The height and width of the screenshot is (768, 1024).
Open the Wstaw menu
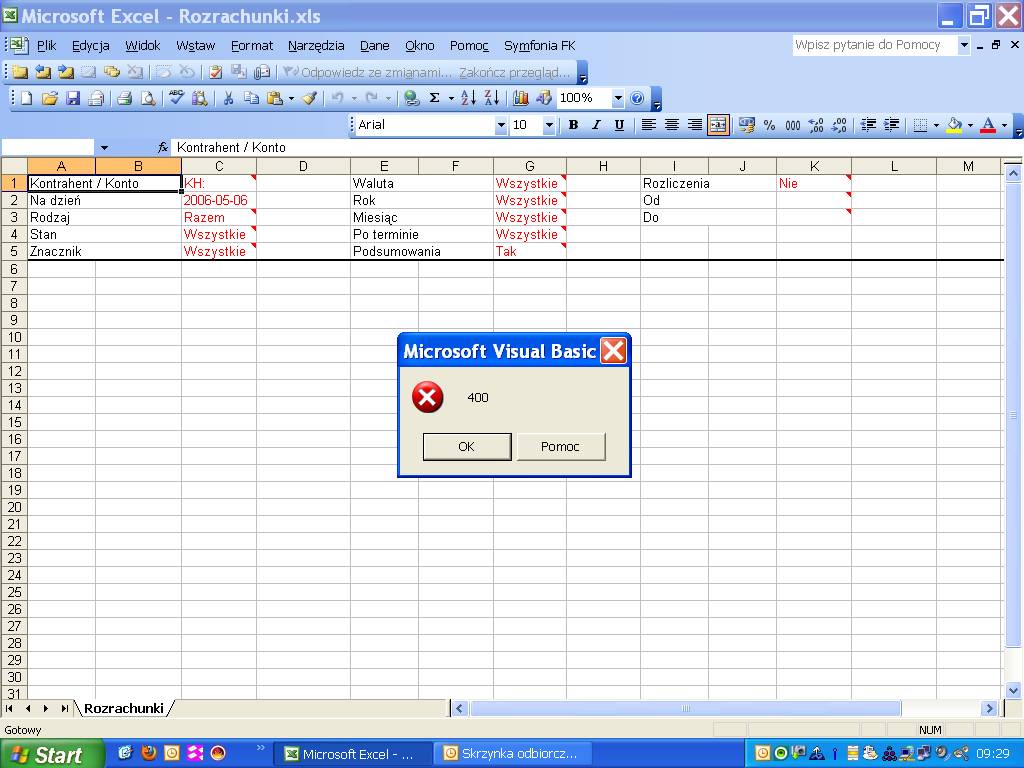click(195, 46)
